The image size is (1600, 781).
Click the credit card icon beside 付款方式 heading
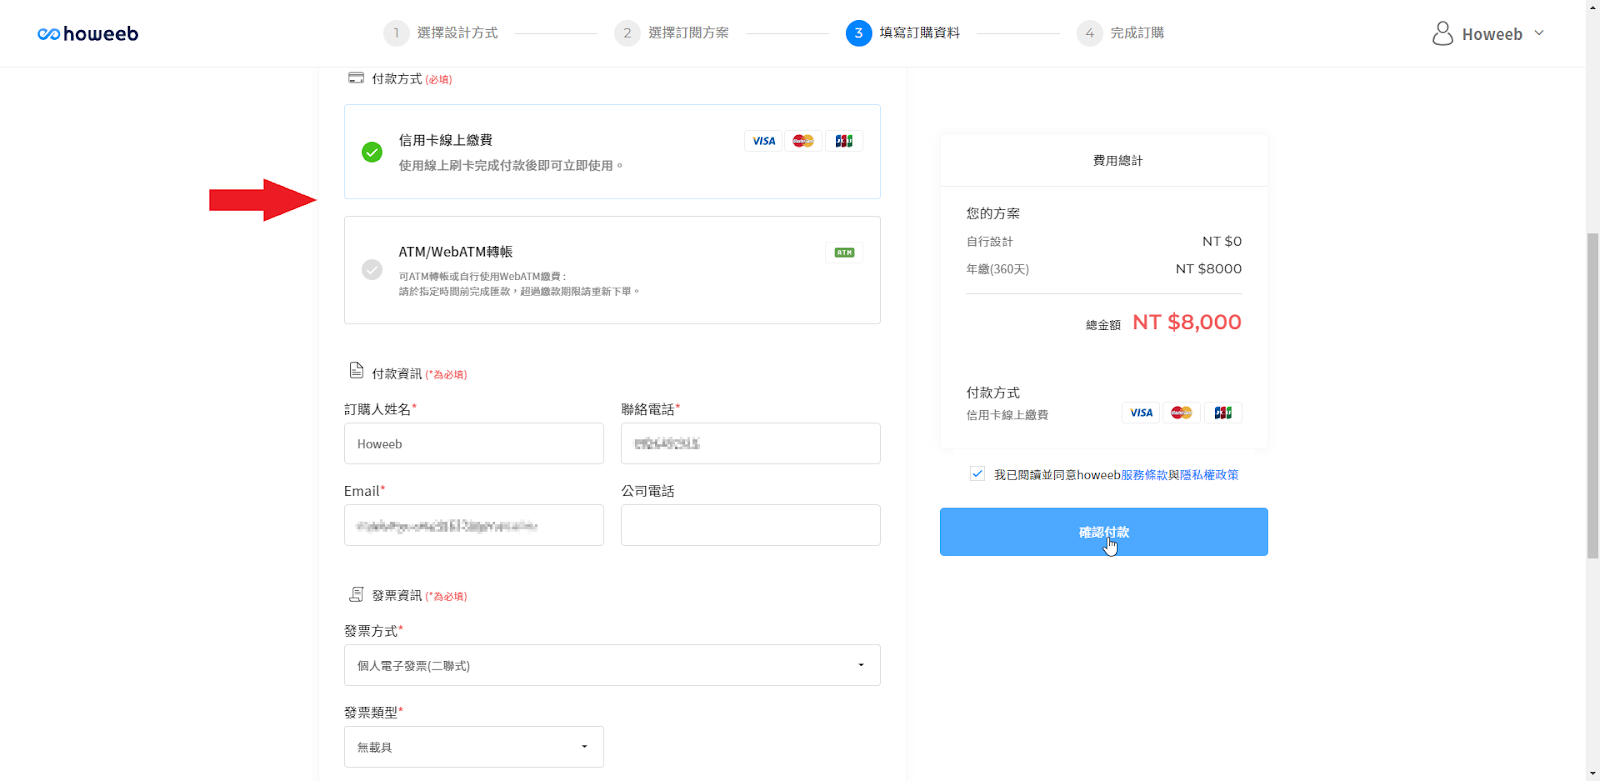pyautogui.click(x=356, y=78)
